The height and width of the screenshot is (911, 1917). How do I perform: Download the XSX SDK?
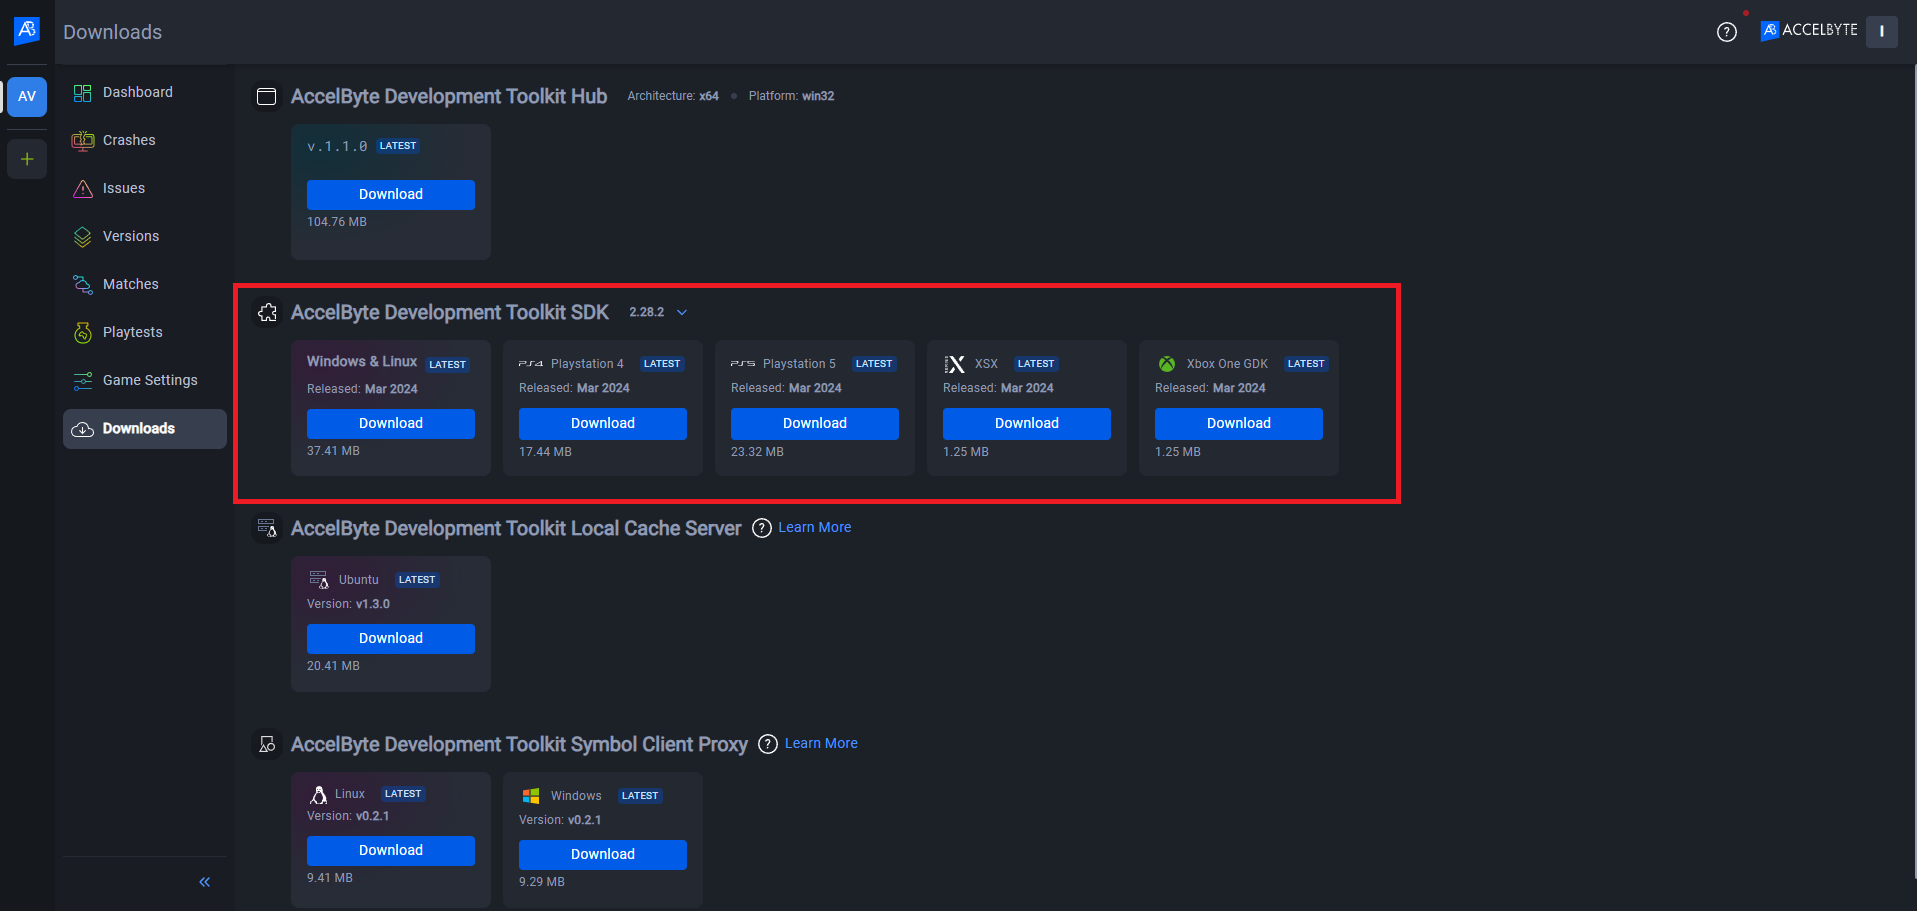tap(1027, 424)
